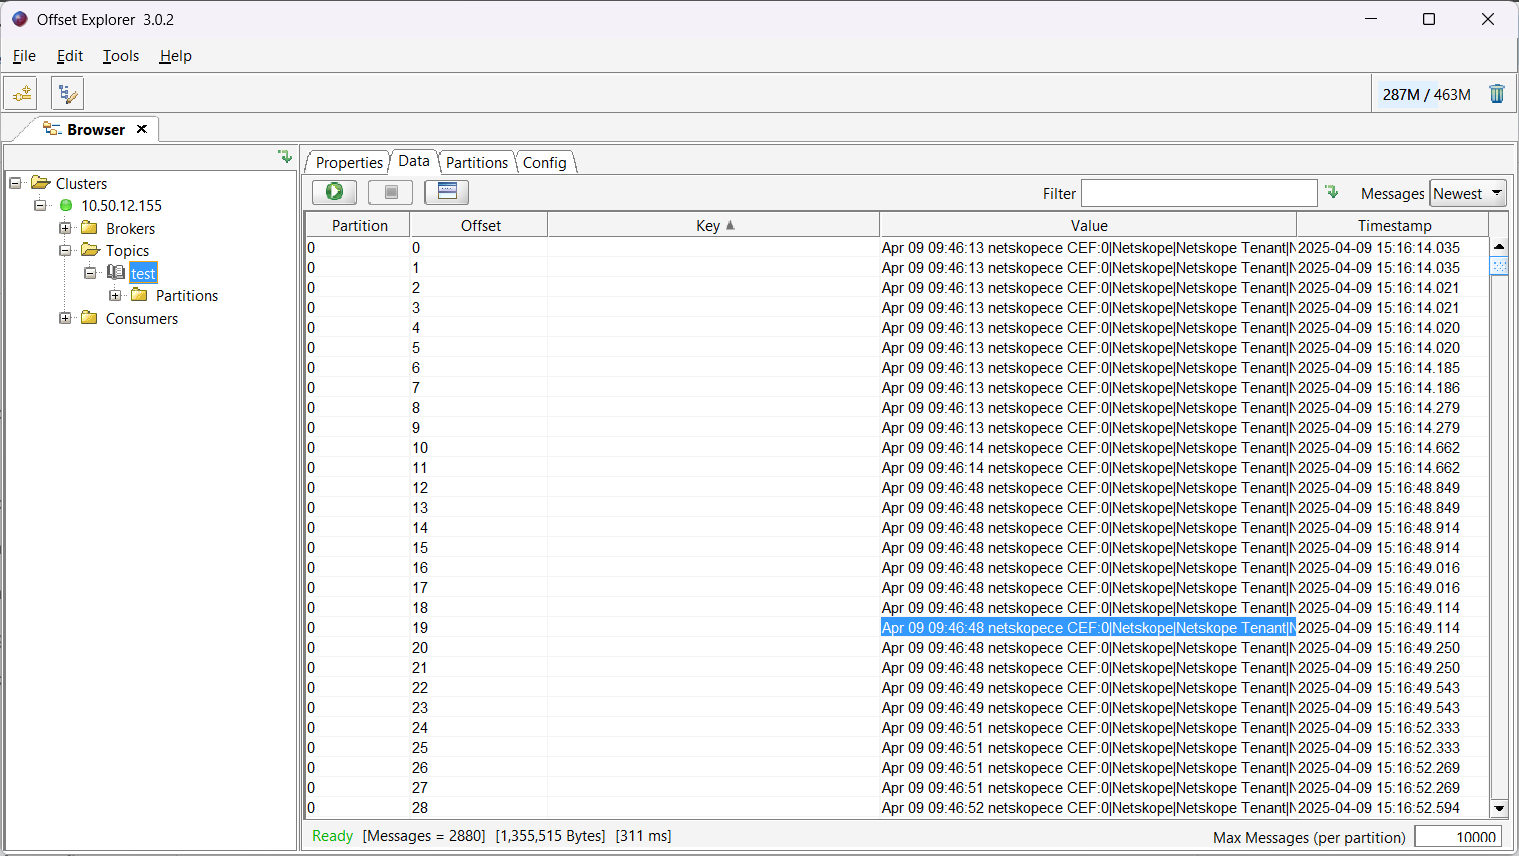The width and height of the screenshot is (1519, 856).
Task: Click the message details view icon
Action: click(447, 192)
